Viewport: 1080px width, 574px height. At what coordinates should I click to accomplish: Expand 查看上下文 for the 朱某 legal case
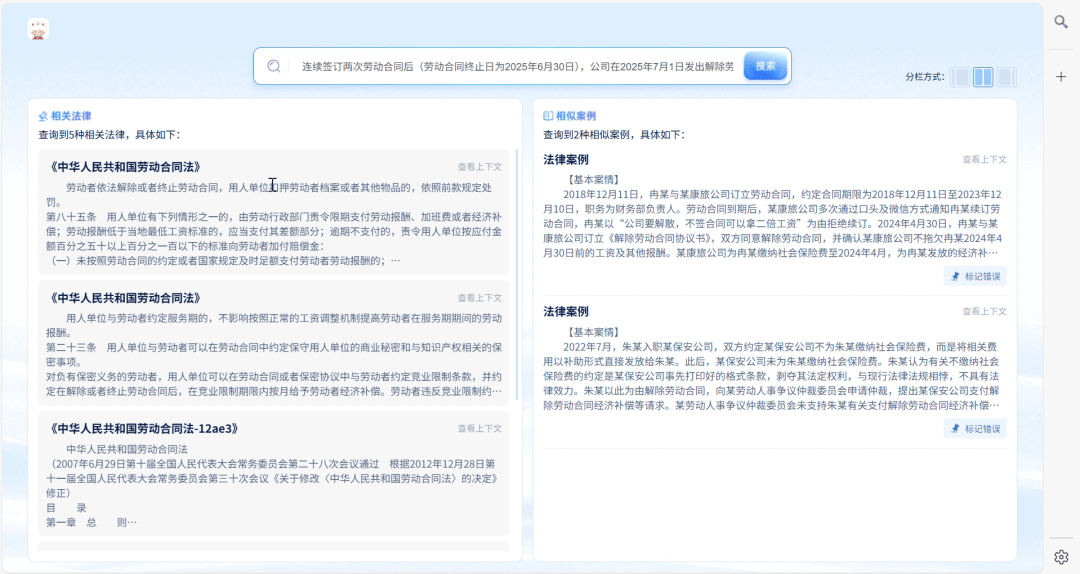point(984,311)
